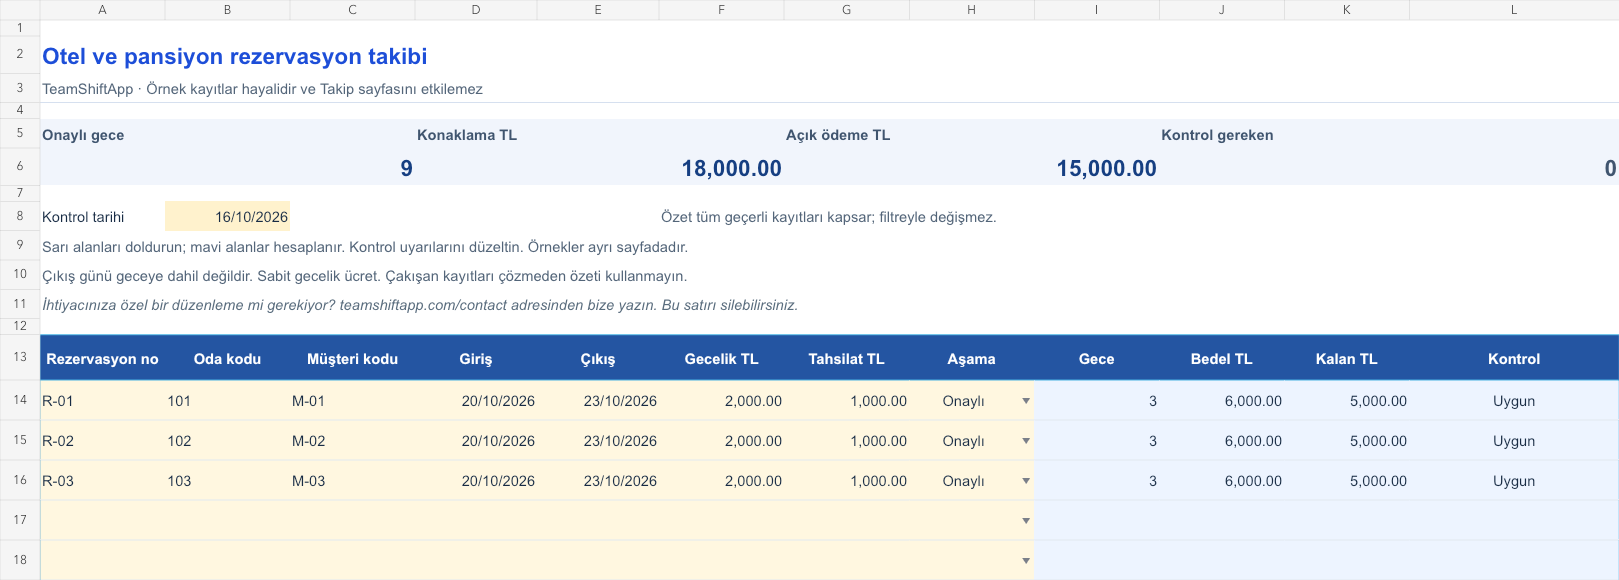
Task: Click the "Tahsilat TL" column heading
Action: [846, 359]
